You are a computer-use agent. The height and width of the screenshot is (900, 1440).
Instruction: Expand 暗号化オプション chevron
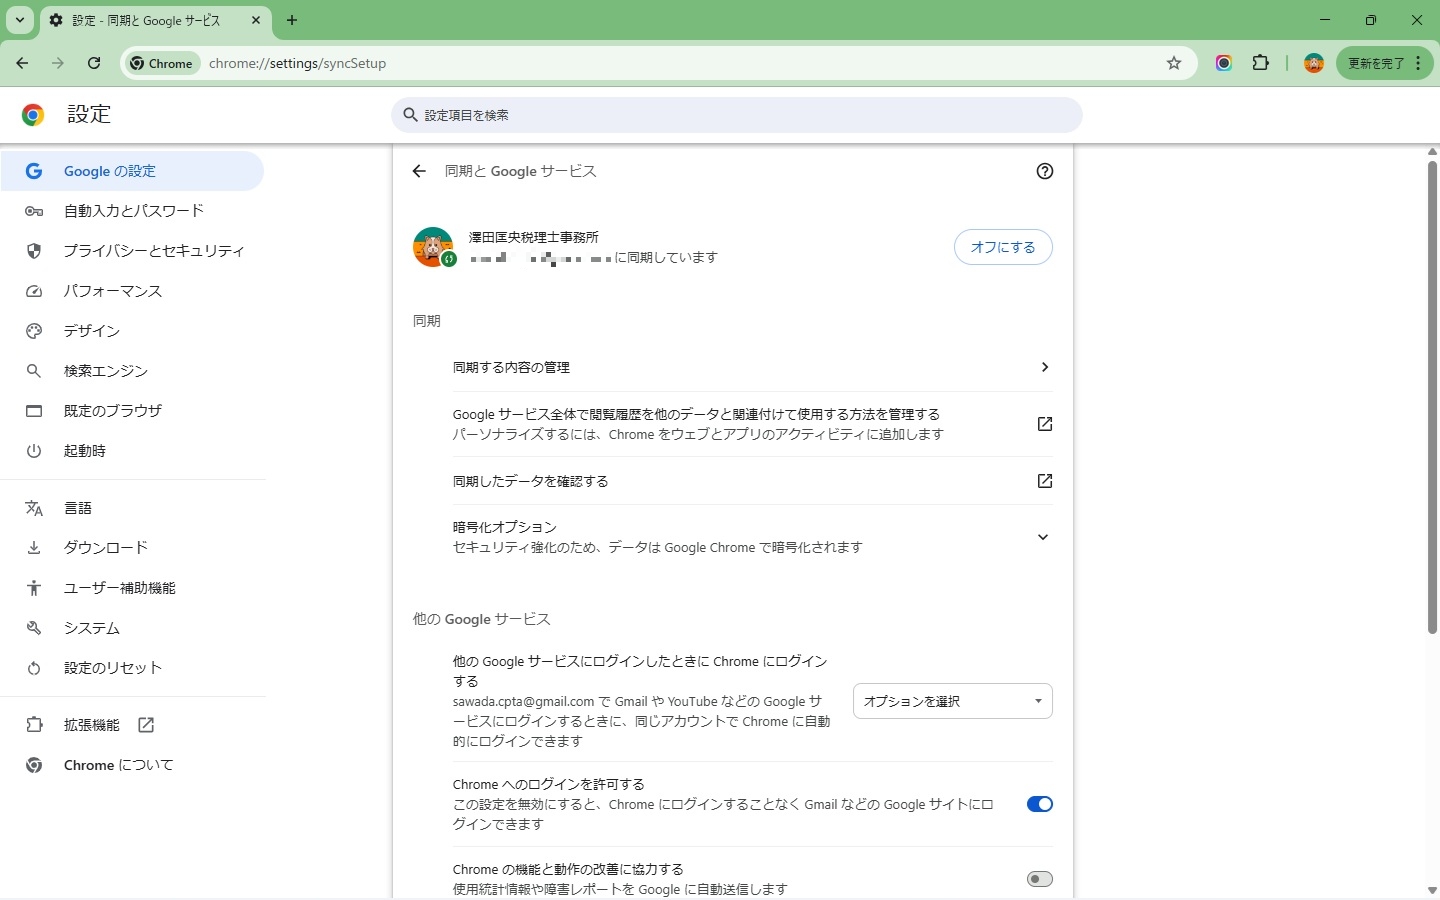coord(1043,537)
